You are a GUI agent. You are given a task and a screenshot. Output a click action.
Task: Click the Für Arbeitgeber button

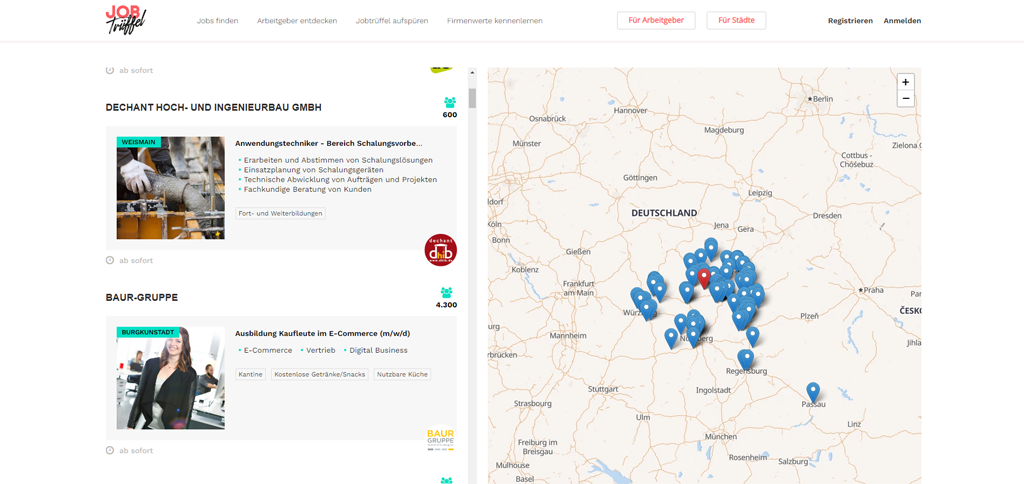click(656, 20)
